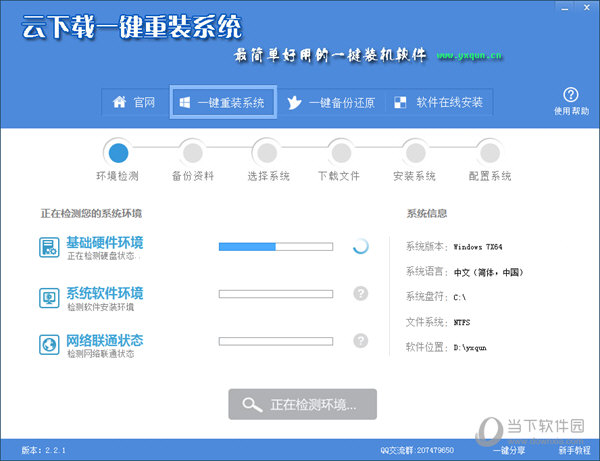Select the 一键重装系统 tab
This screenshot has width=600, height=461.
click(223, 102)
